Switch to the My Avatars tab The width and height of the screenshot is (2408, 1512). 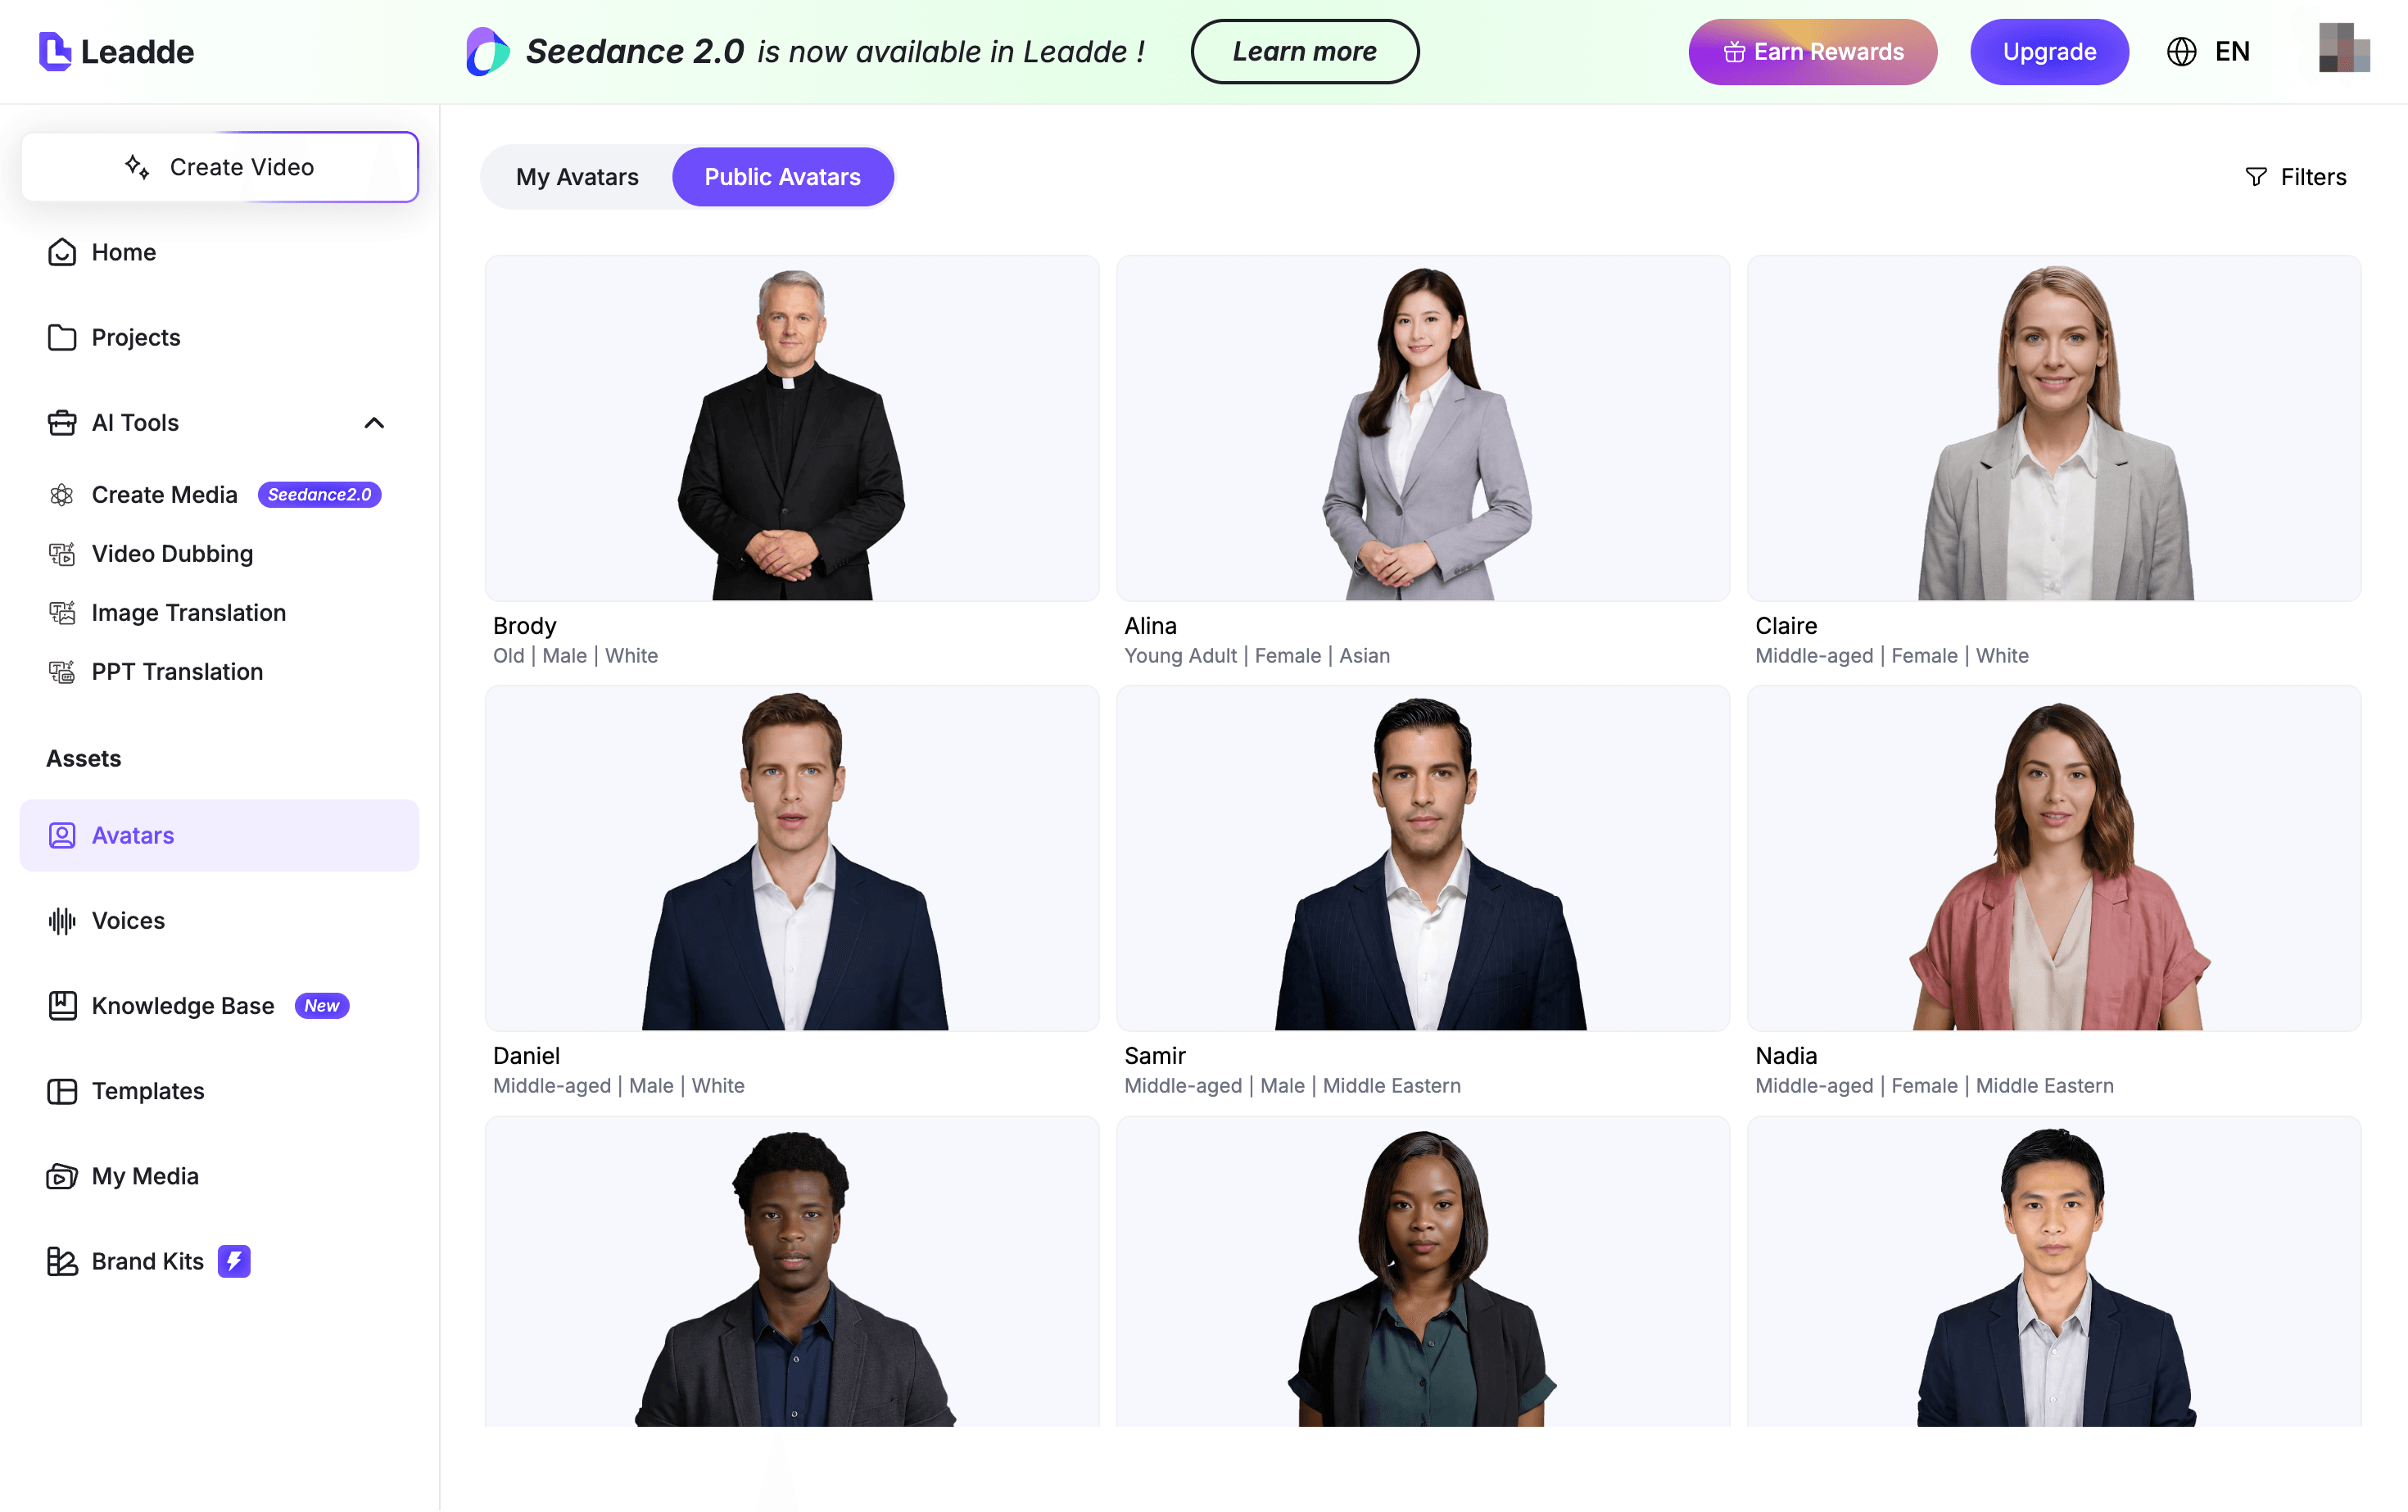point(577,177)
